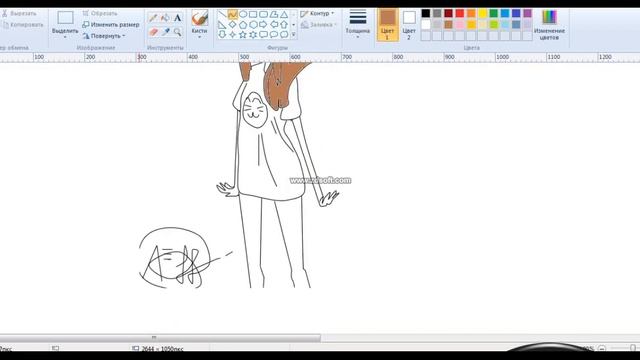The image size is (640, 360).
Task: Choose the Six-point star shape
Action: click(x=253, y=35)
